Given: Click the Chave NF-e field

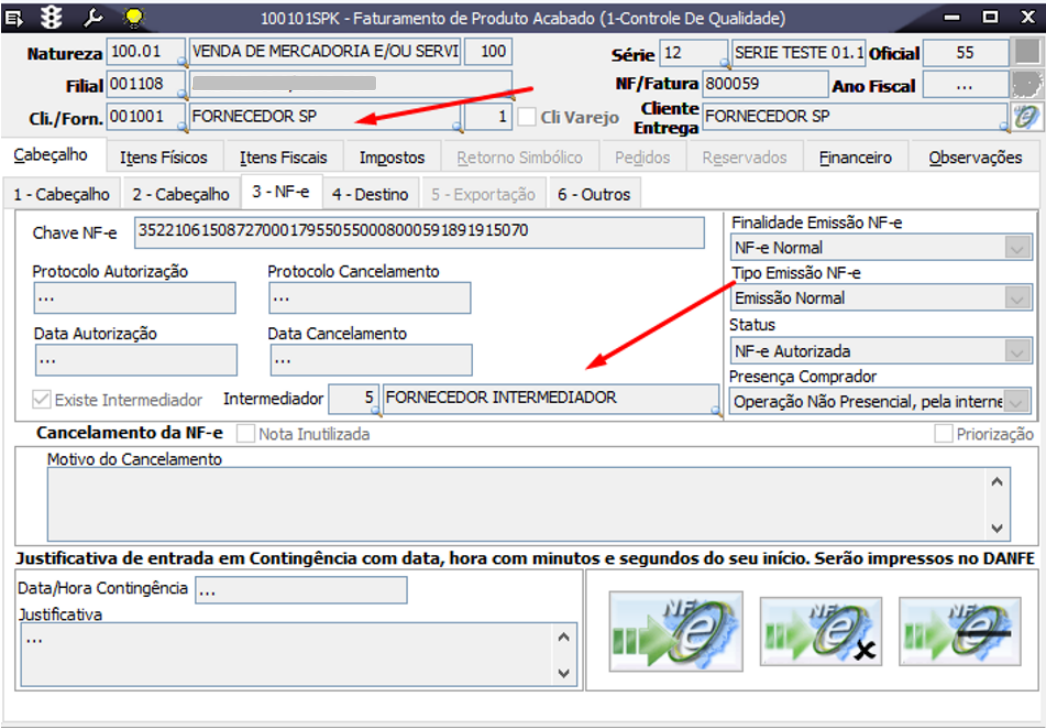Looking at the screenshot, I should point(419,232).
